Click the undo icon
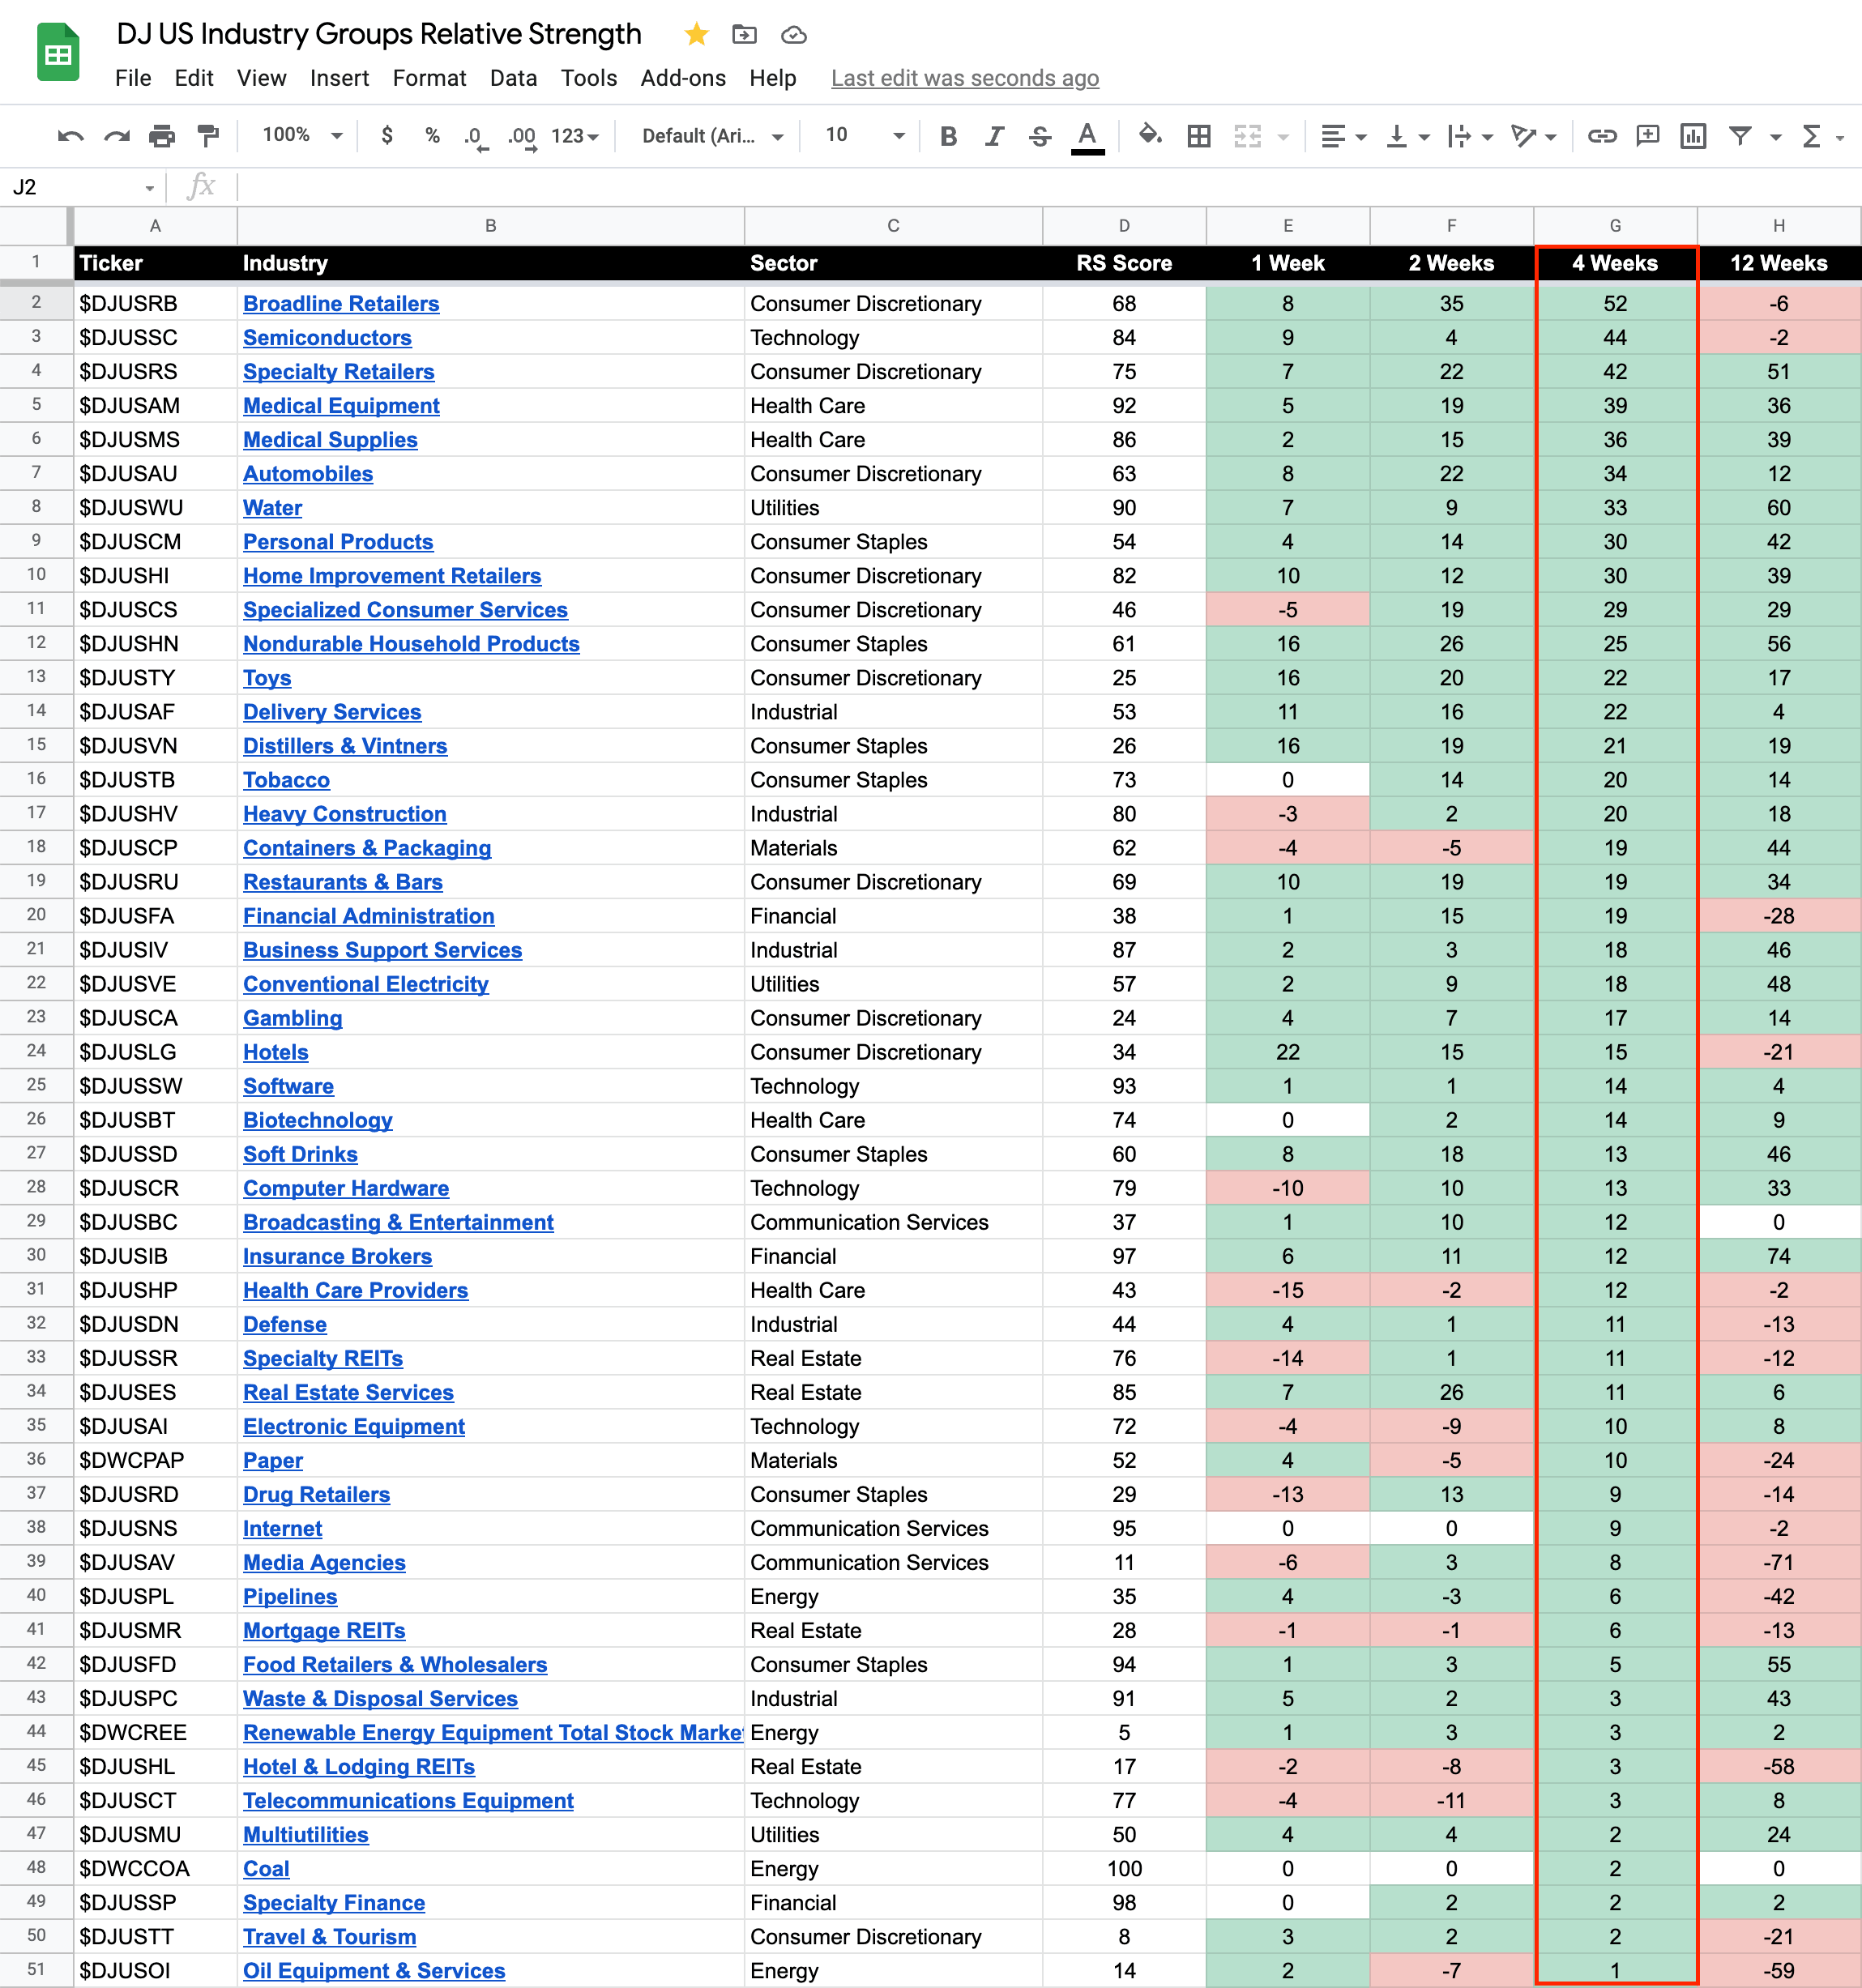1862x1988 pixels. [x=70, y=136]
